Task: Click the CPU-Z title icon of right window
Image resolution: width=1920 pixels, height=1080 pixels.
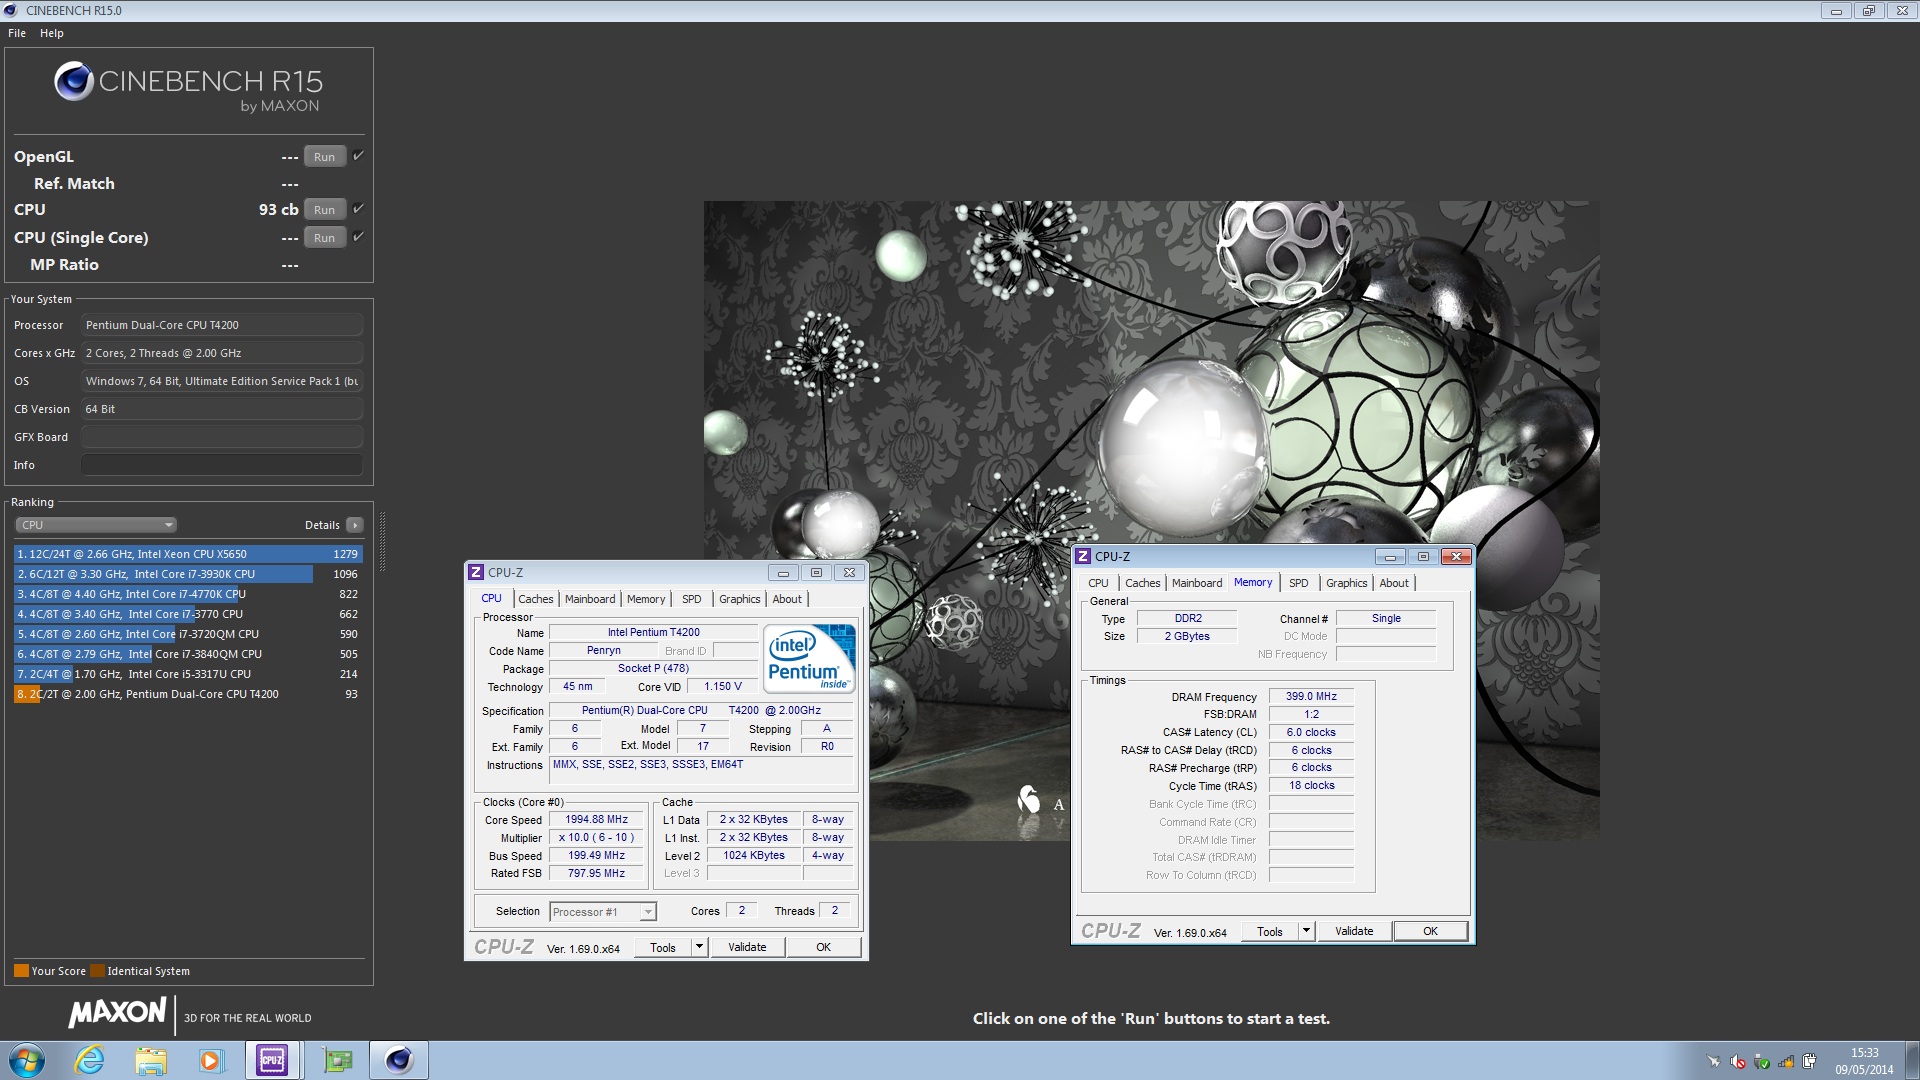Action: coord(1083,557)
